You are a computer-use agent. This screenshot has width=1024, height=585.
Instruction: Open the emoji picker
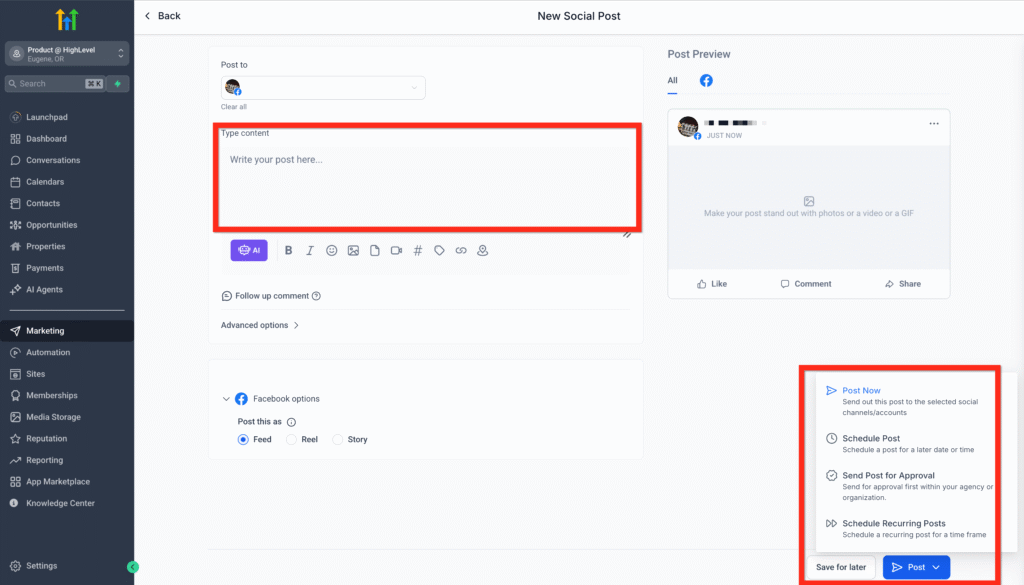332,251
